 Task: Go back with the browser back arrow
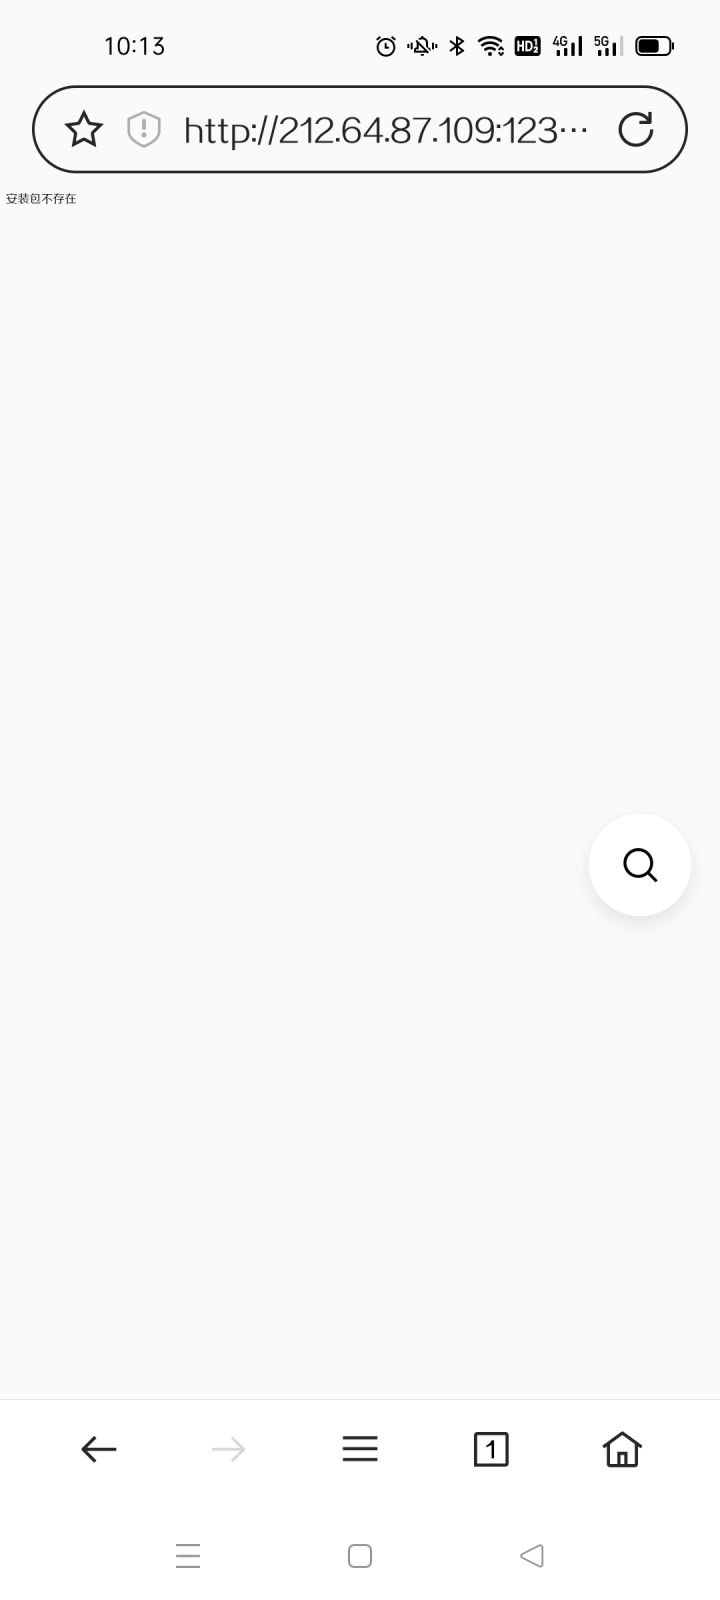tap(99, 1449)
